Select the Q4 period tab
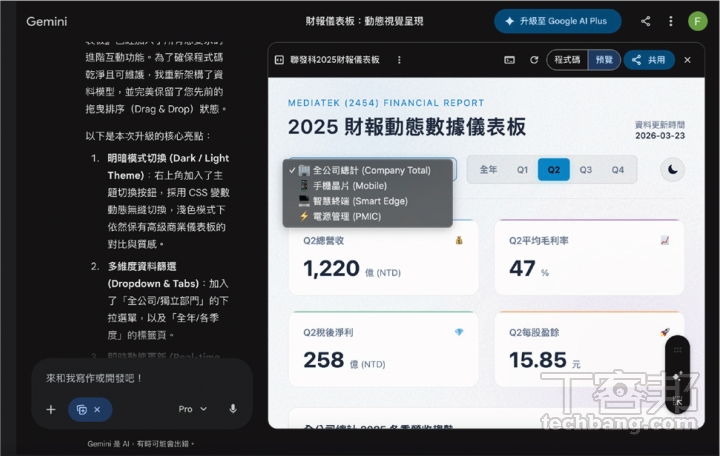The height and width of the screenshot is (456, 720). pyautogui.click(x=618, y=169)
